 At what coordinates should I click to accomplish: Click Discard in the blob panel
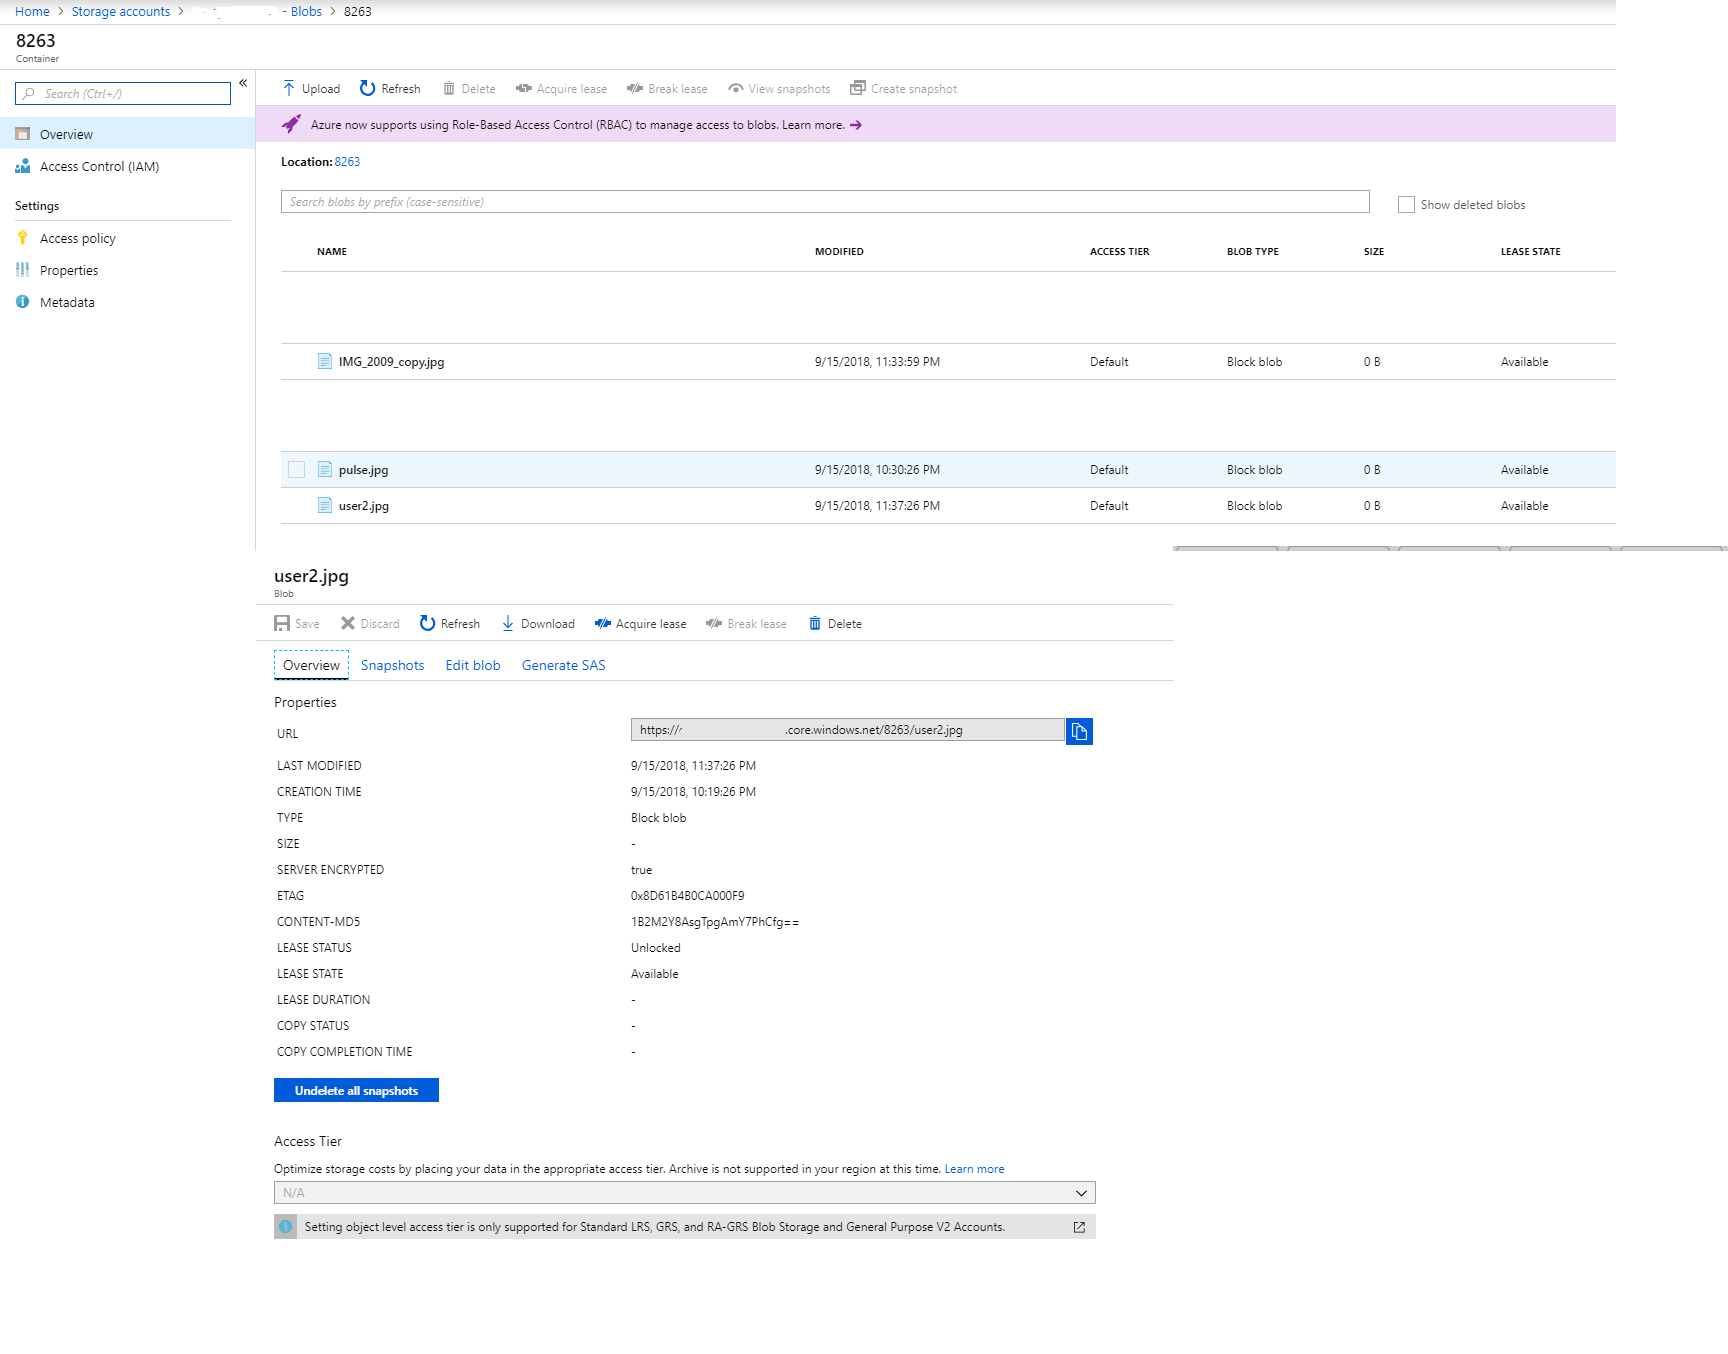click(x=370, y=623)
